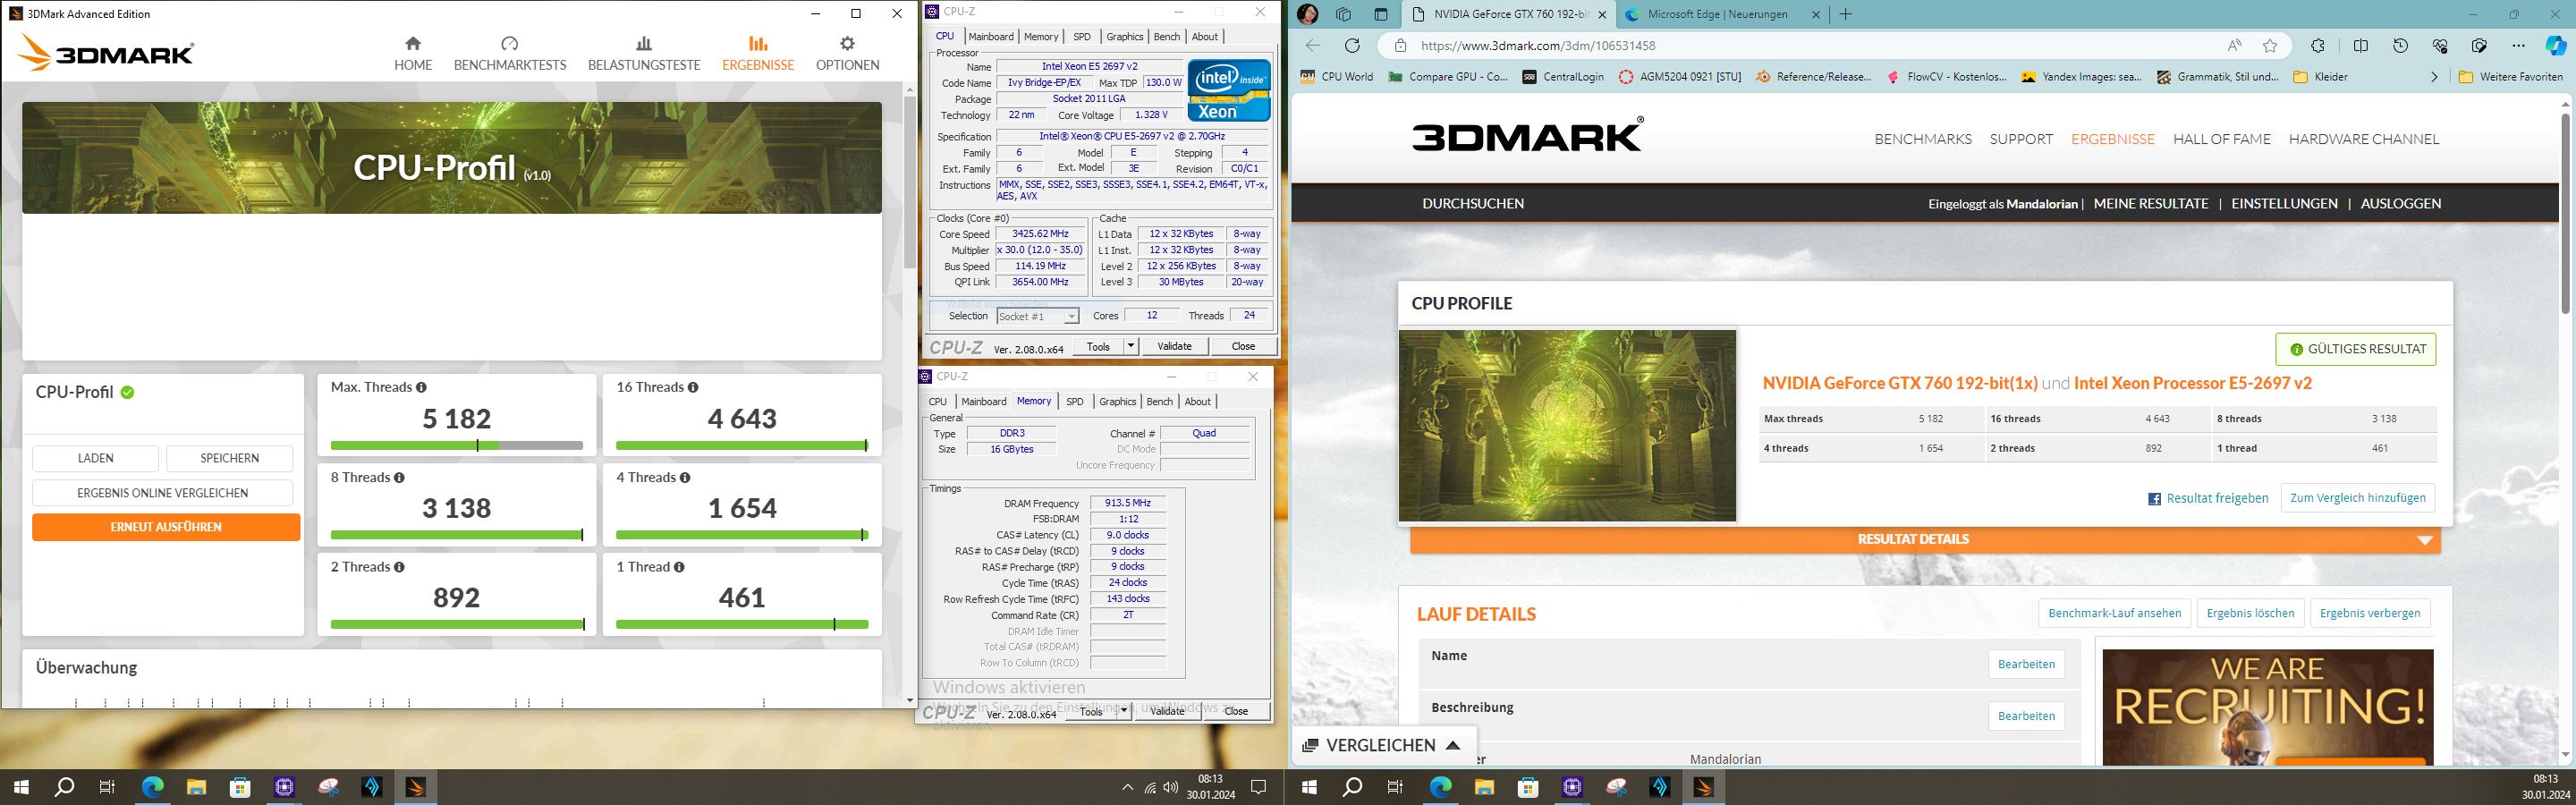Viewport: 2576px width, 805px height.
Task: Click Ergebnis löschen button
Action: tap(2250, 613)
